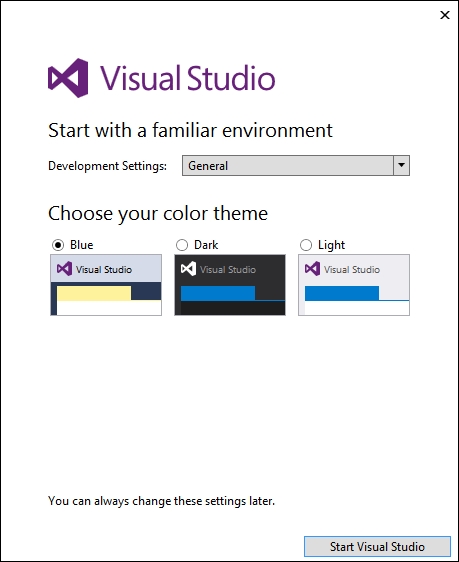The width and height of the screenshot is (459, 562).
Task: Click the Blue theme preview thumbnail
Action: click(106, 285)
